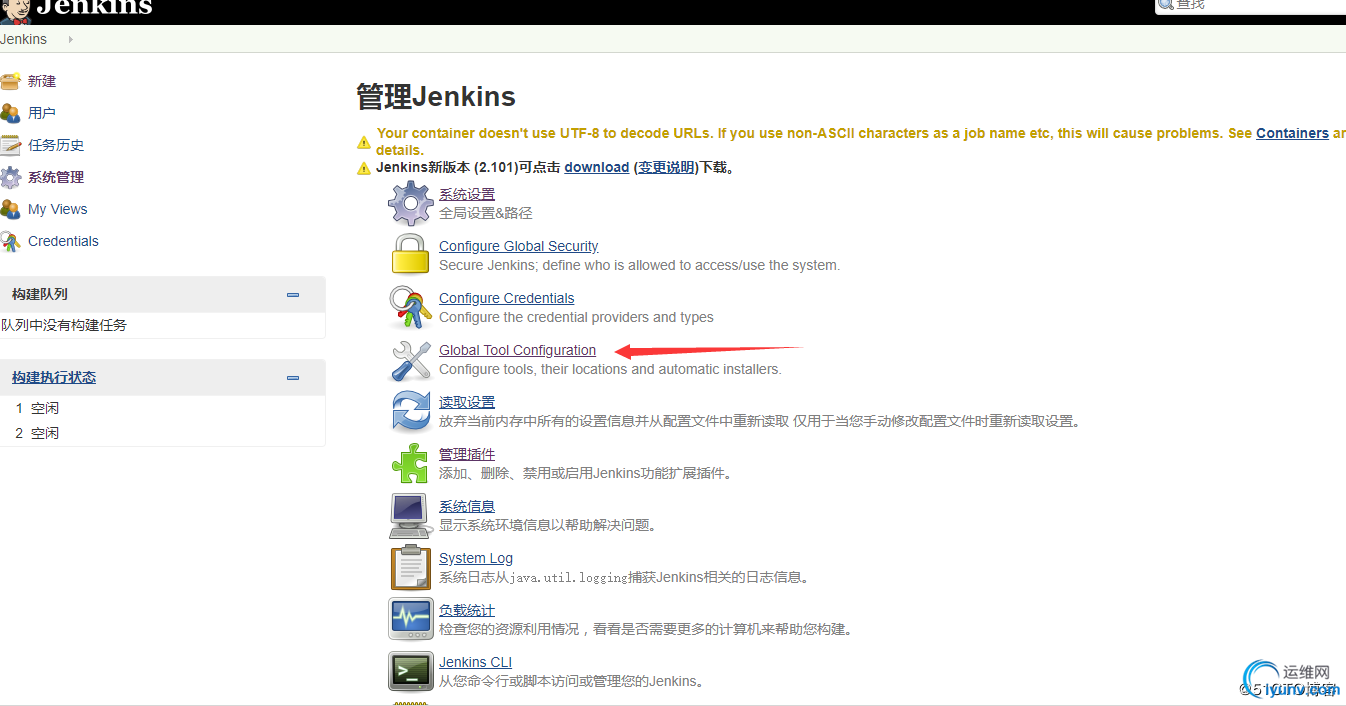The height and width of the screenshot is (706, 1346).
Task: Click executor 1 空闲 row
Action: pos(163,408)
